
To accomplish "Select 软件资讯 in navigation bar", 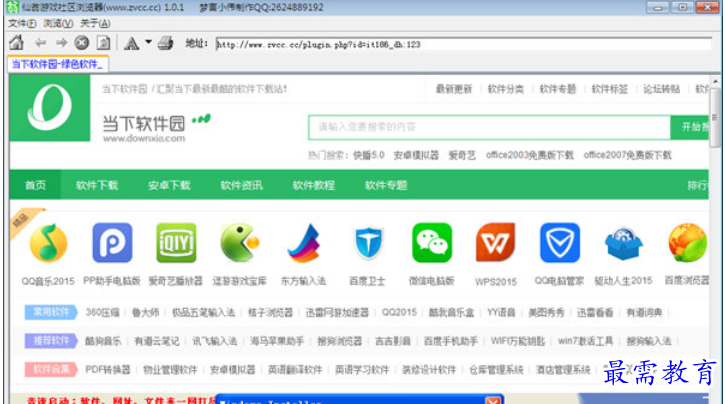I will coord(241,185).
